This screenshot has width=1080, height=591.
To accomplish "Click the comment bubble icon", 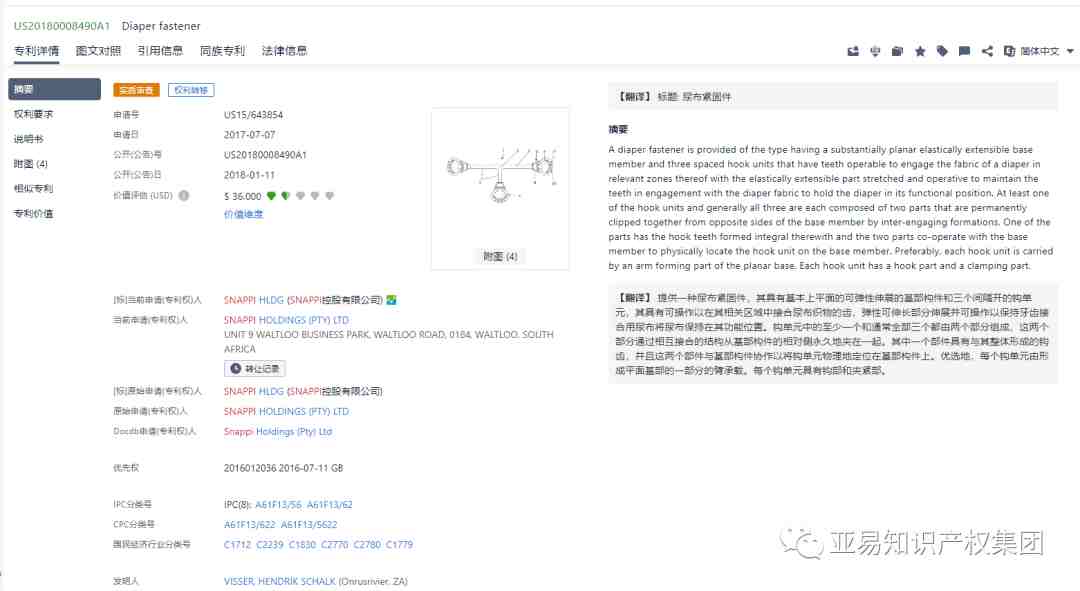I will coord(964,51).
